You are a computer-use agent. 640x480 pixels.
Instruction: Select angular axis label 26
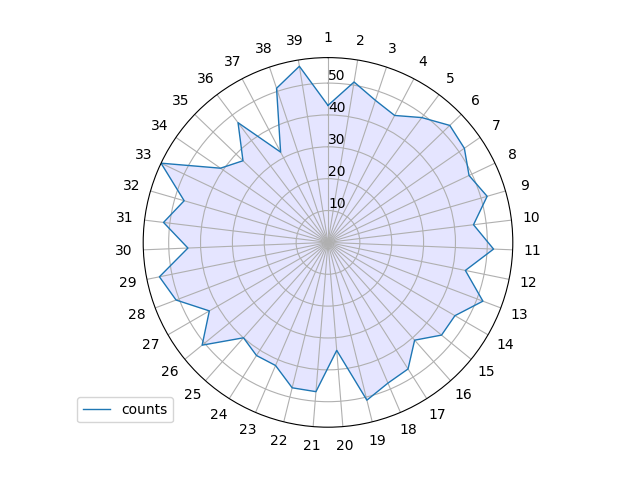170,371
